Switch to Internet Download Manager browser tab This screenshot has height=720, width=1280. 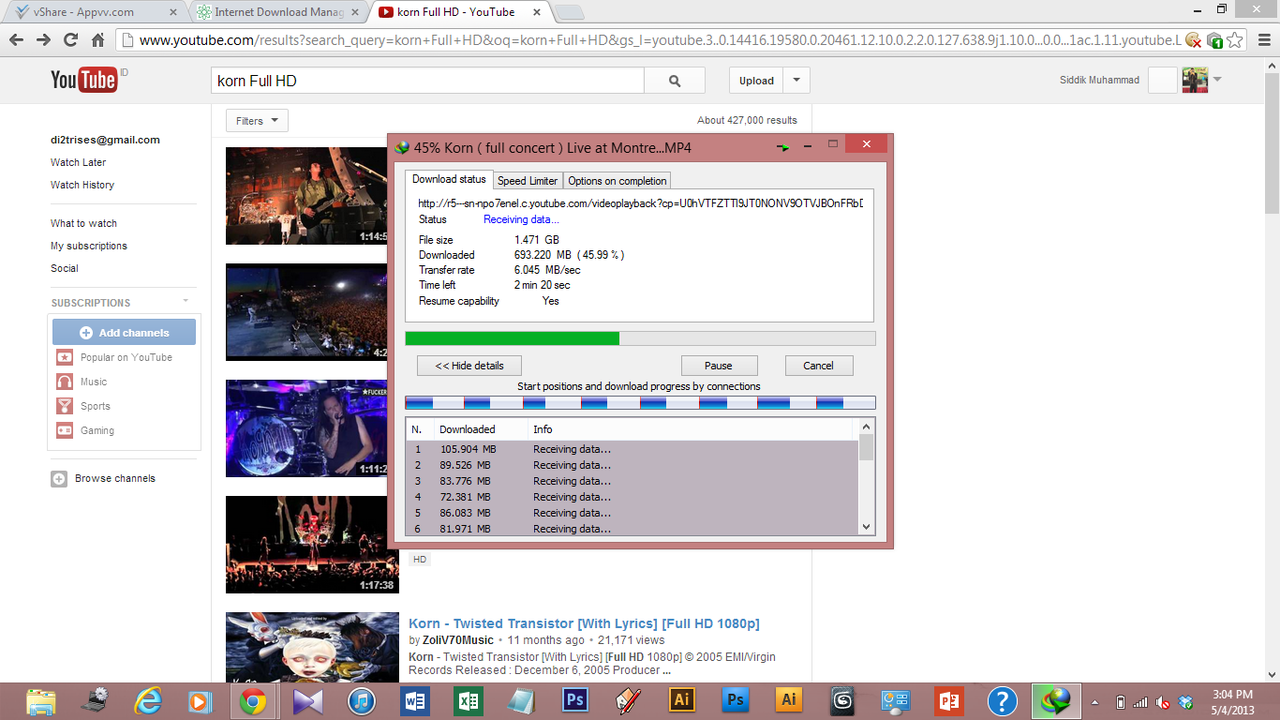[x=277, y=12]
